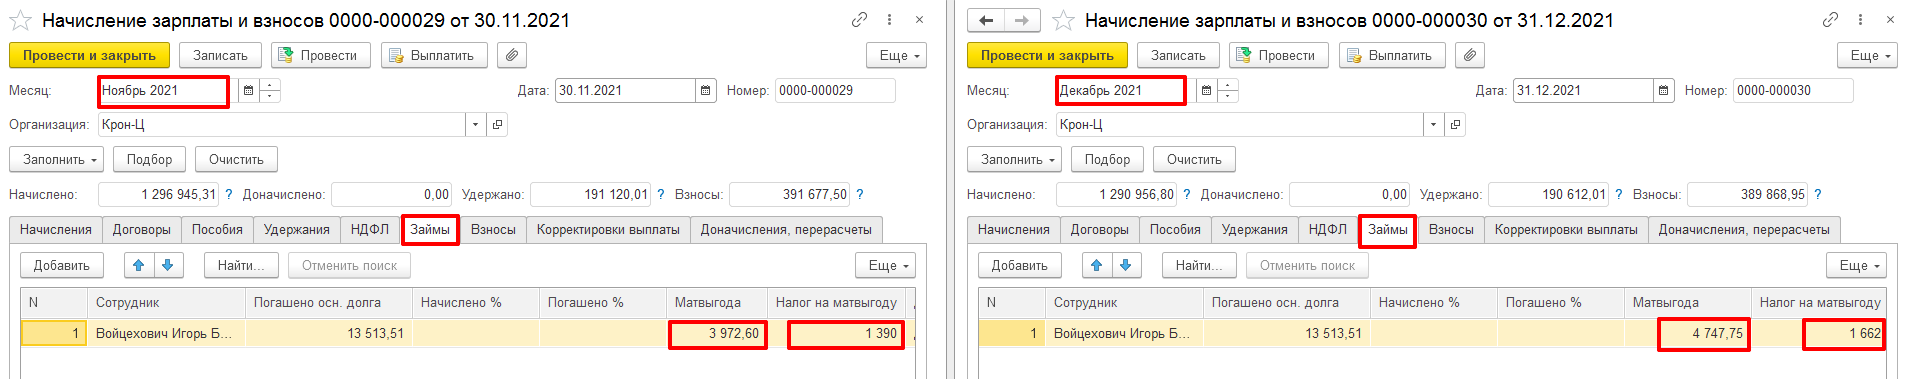This screenshot has width=1908, height=379.
Task: Expand Еще menu in right header toolbar
Action: (1867, 55)
